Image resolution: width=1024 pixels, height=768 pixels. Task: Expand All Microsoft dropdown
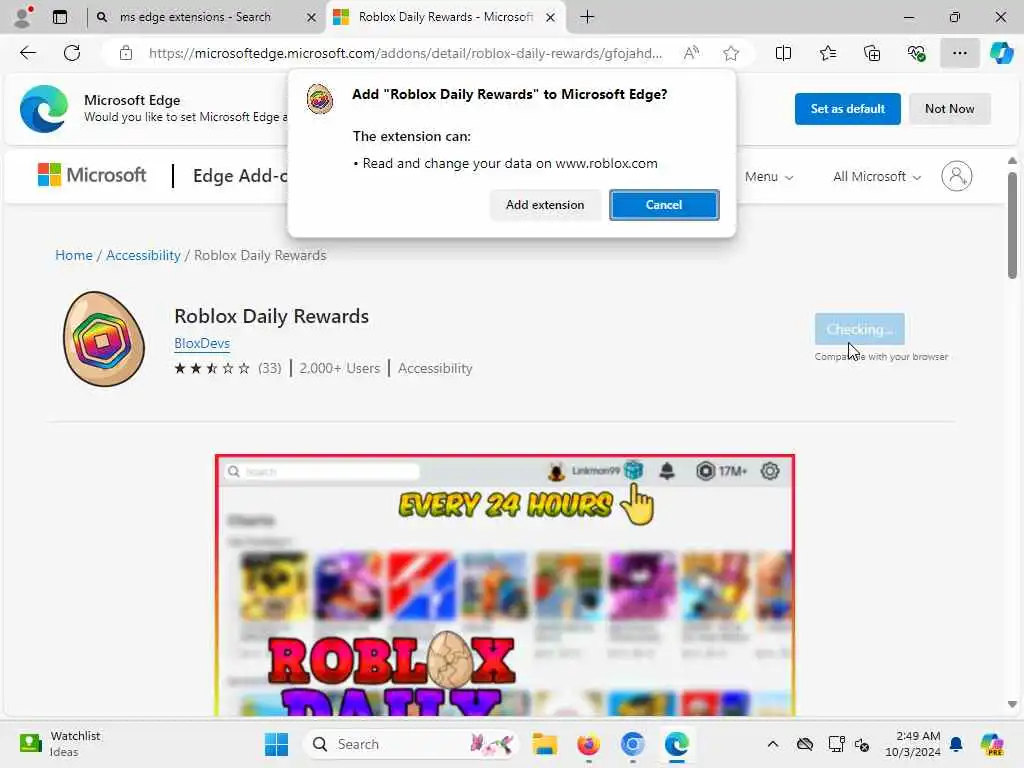pyautogui.click(x=877, y=176)
